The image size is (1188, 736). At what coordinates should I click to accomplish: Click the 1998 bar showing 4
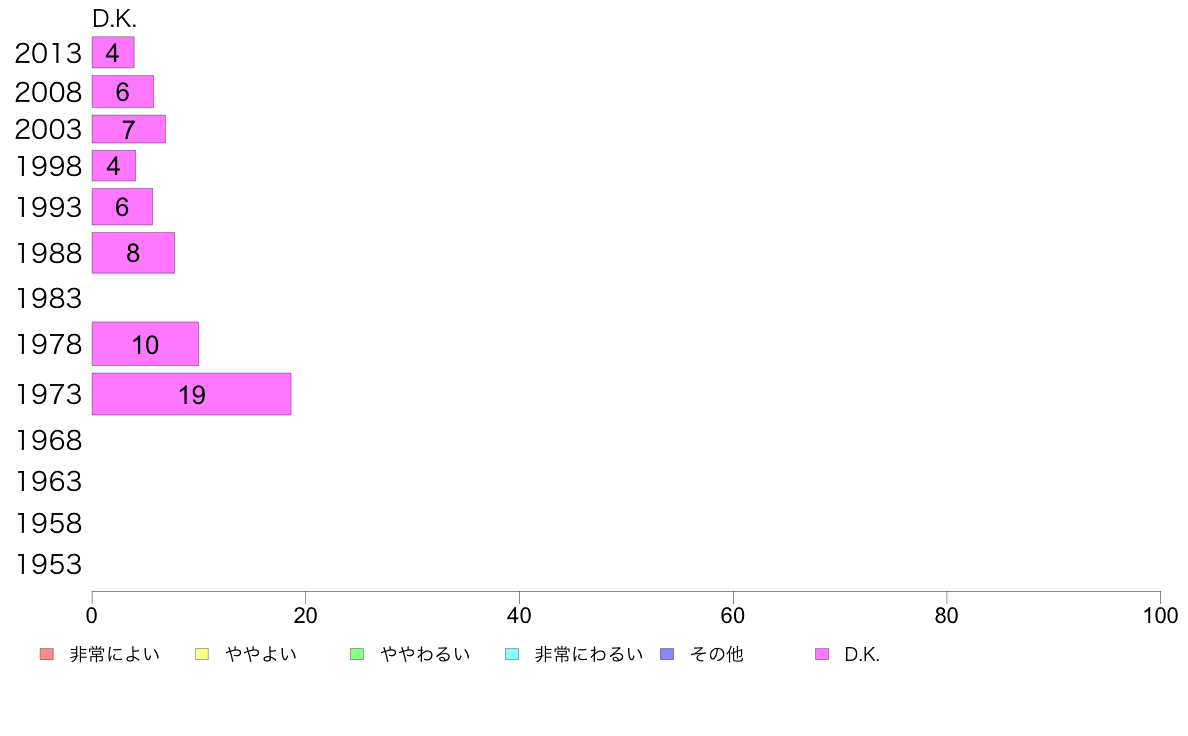coord(114,166)
